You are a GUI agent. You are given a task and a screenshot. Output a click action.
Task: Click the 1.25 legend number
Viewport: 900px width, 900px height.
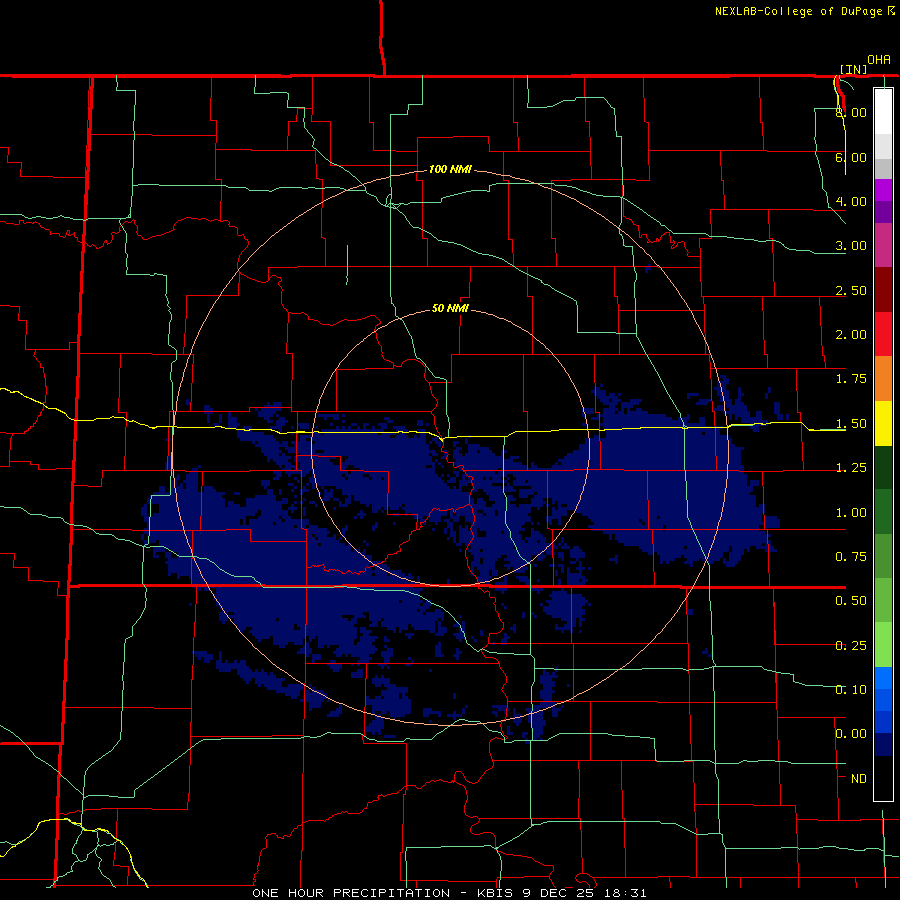851,468
